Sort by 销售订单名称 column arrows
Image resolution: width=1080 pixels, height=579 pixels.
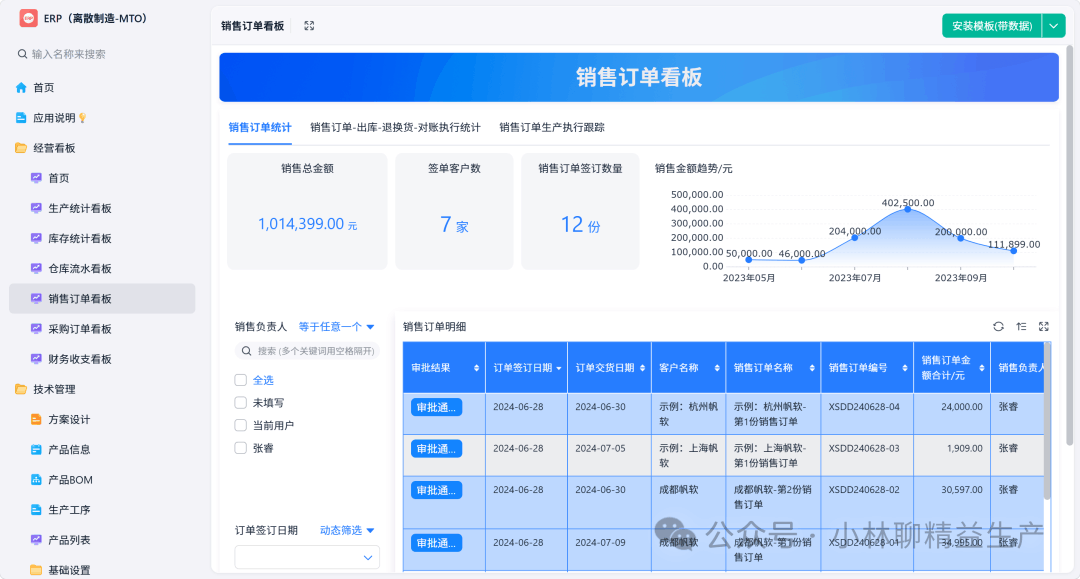pyautogui.click(x=812, y=368)
